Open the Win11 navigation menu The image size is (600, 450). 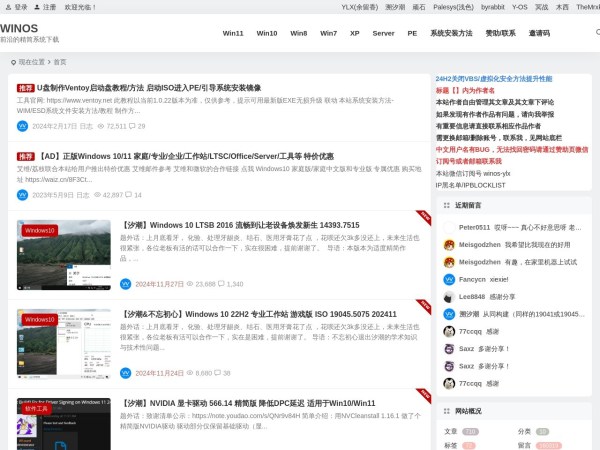(233, 33)
